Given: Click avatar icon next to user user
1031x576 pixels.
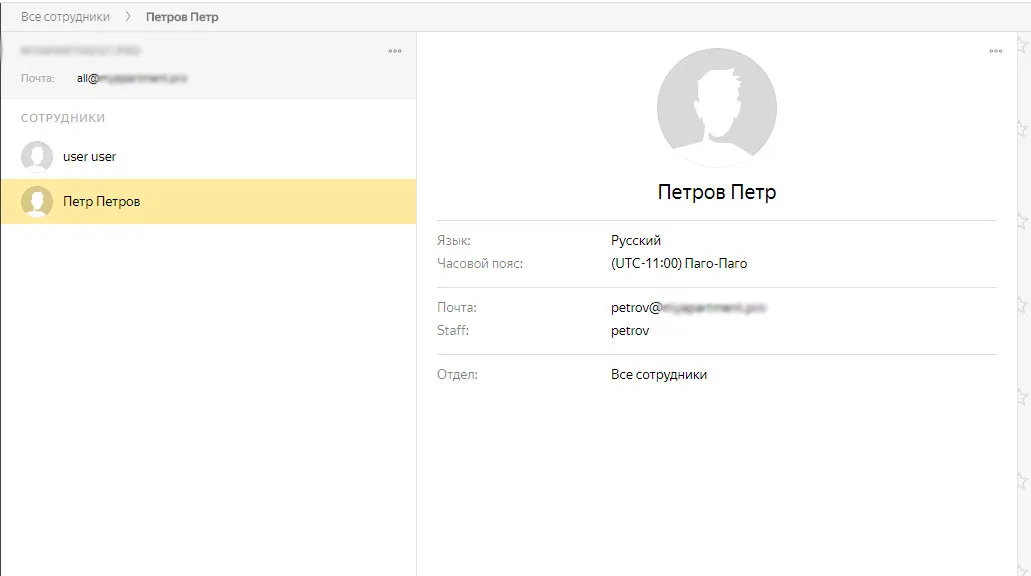Looking at the screenshot, I should click(37, 156).
